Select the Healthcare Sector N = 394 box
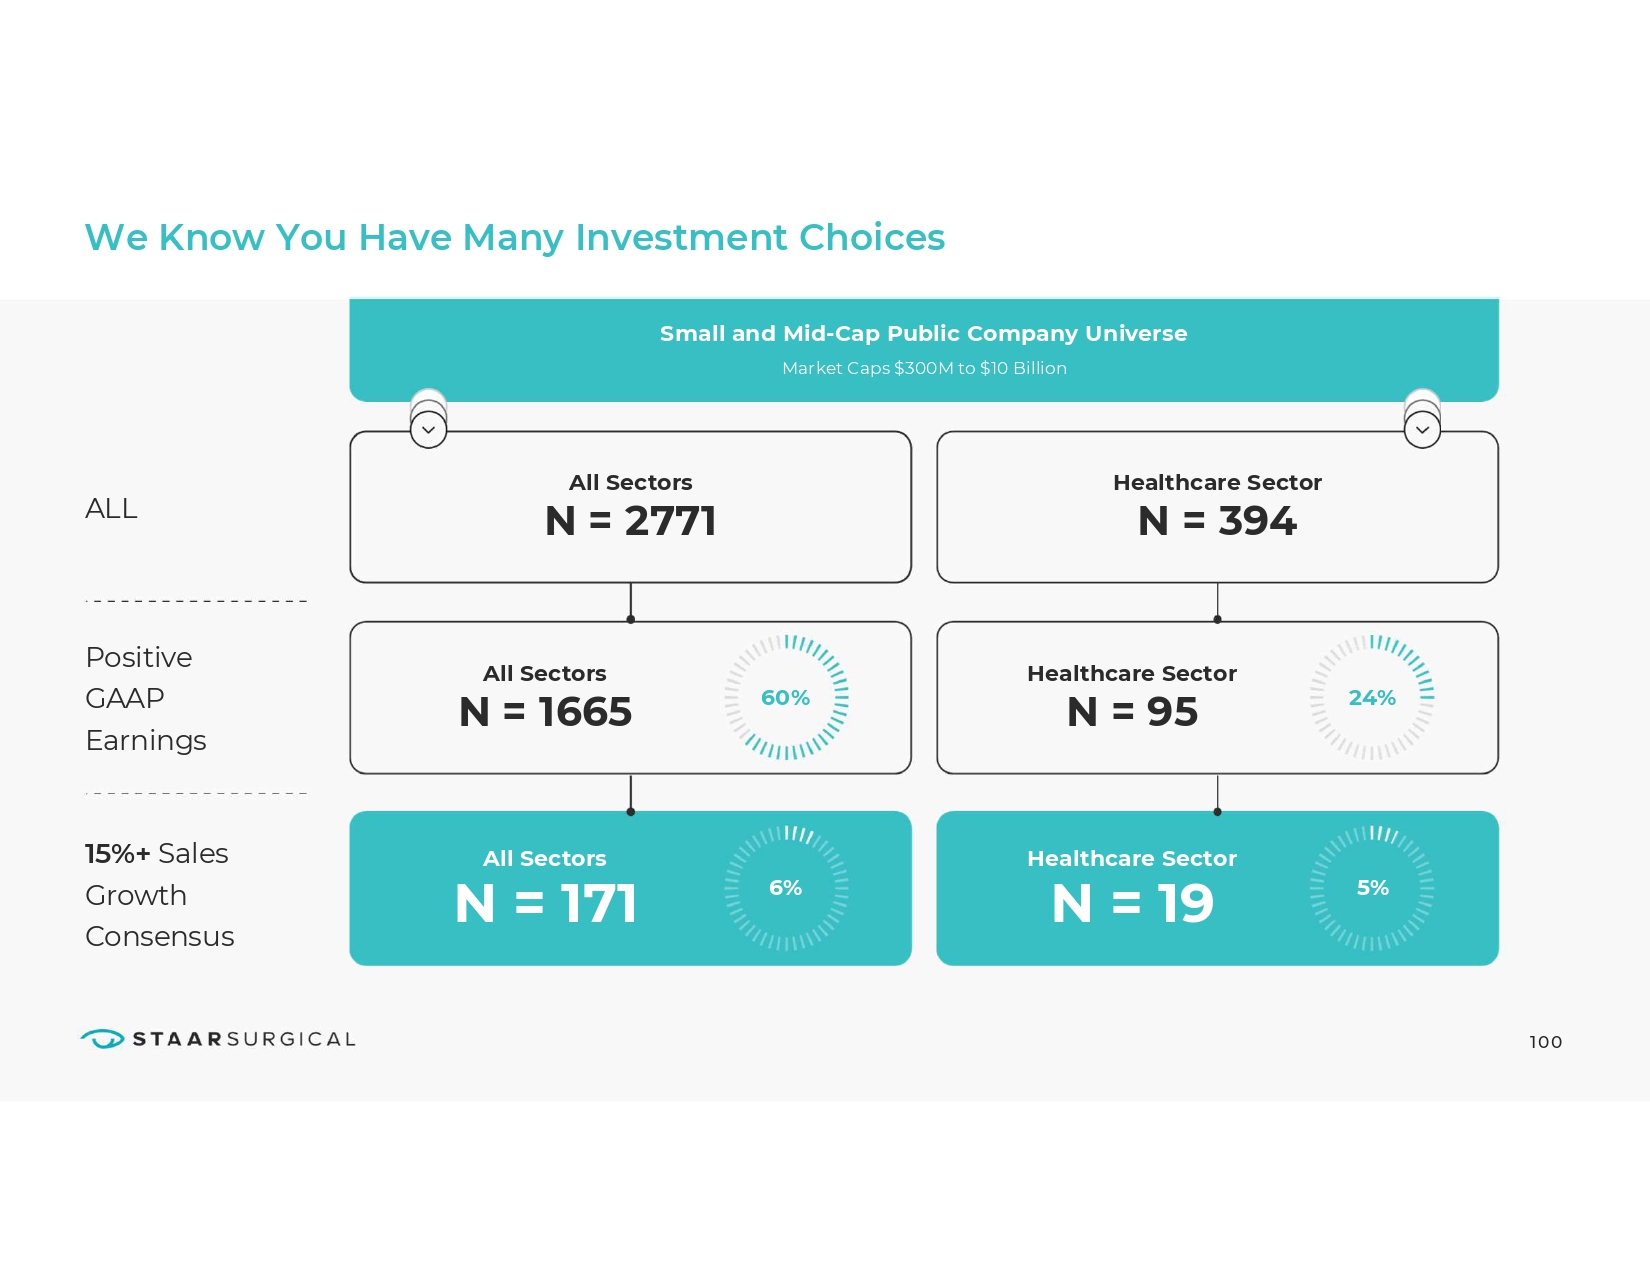Screen dimensions: 1650x1275 pos(1217,507)
